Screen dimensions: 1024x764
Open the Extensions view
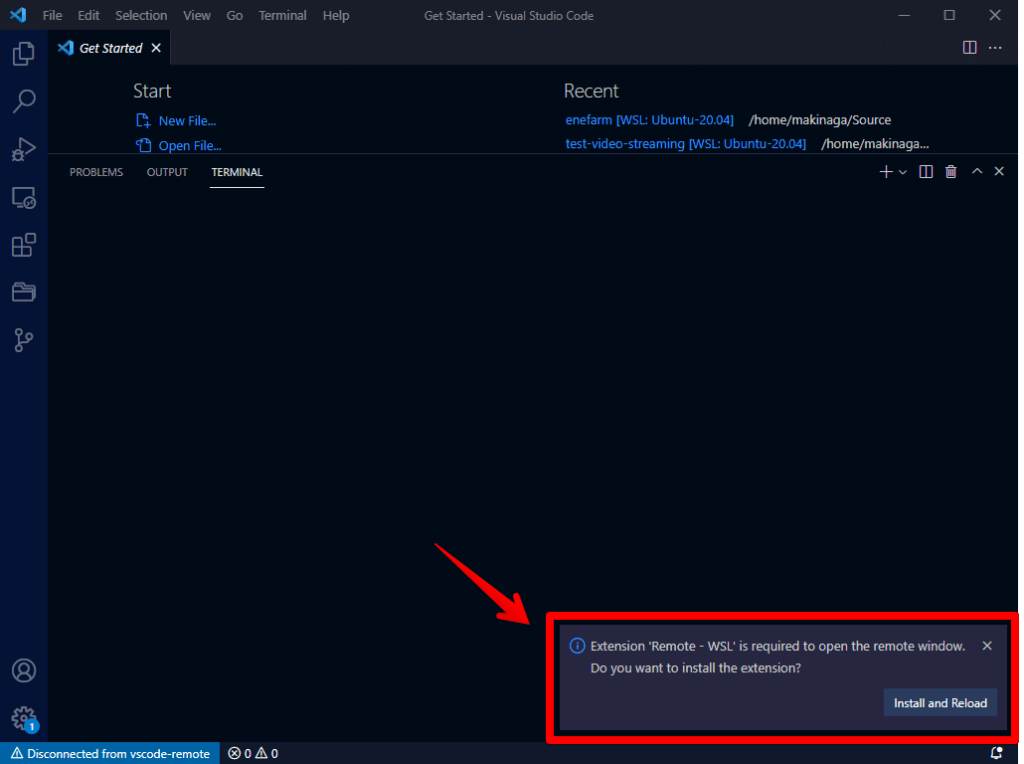coord(23,245)
